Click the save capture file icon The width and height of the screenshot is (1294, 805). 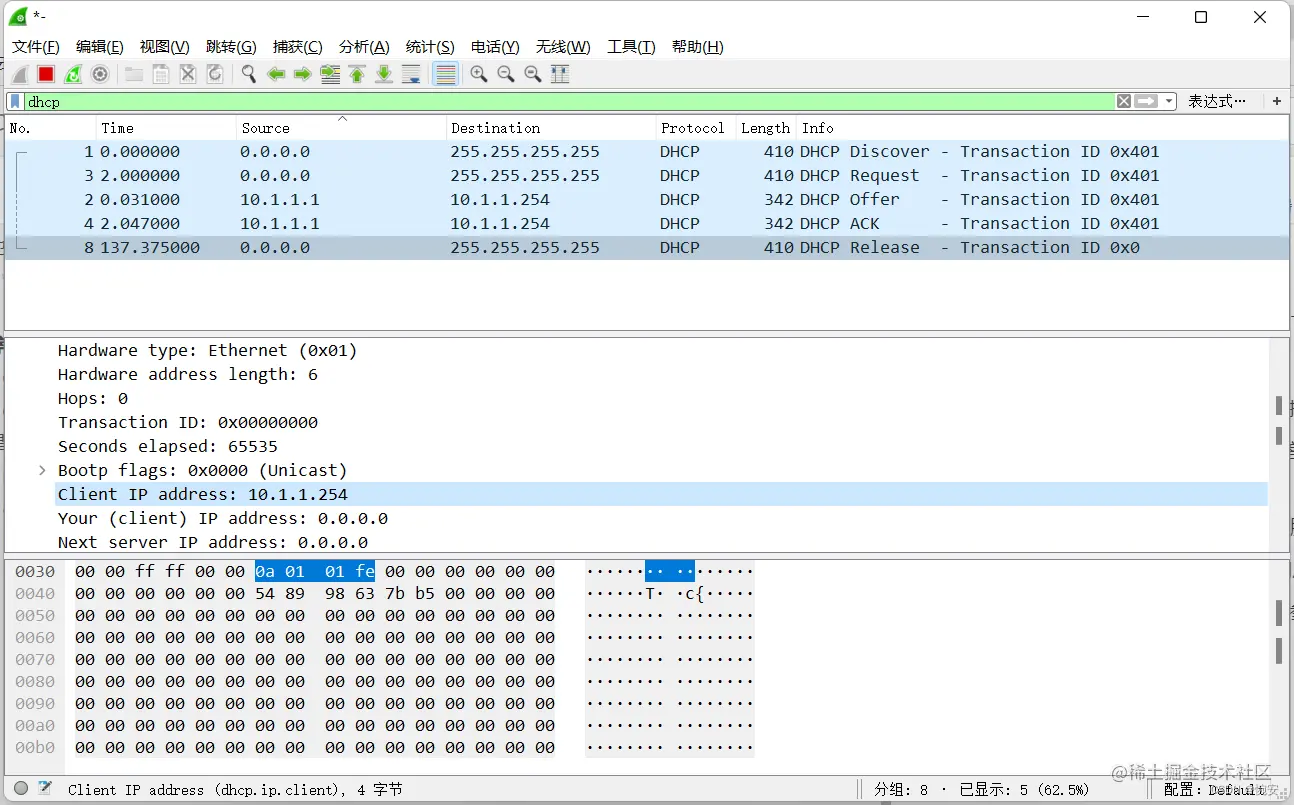[160, 74]
